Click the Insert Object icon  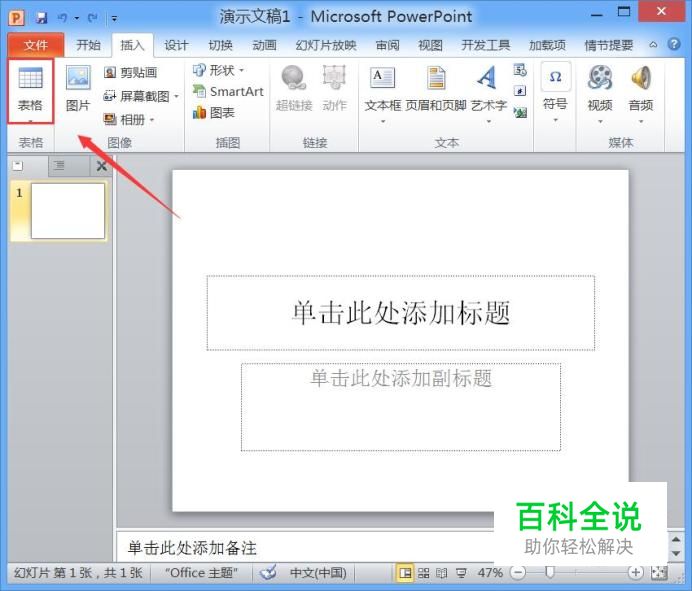pyautogui.click(x=520, y=113)
